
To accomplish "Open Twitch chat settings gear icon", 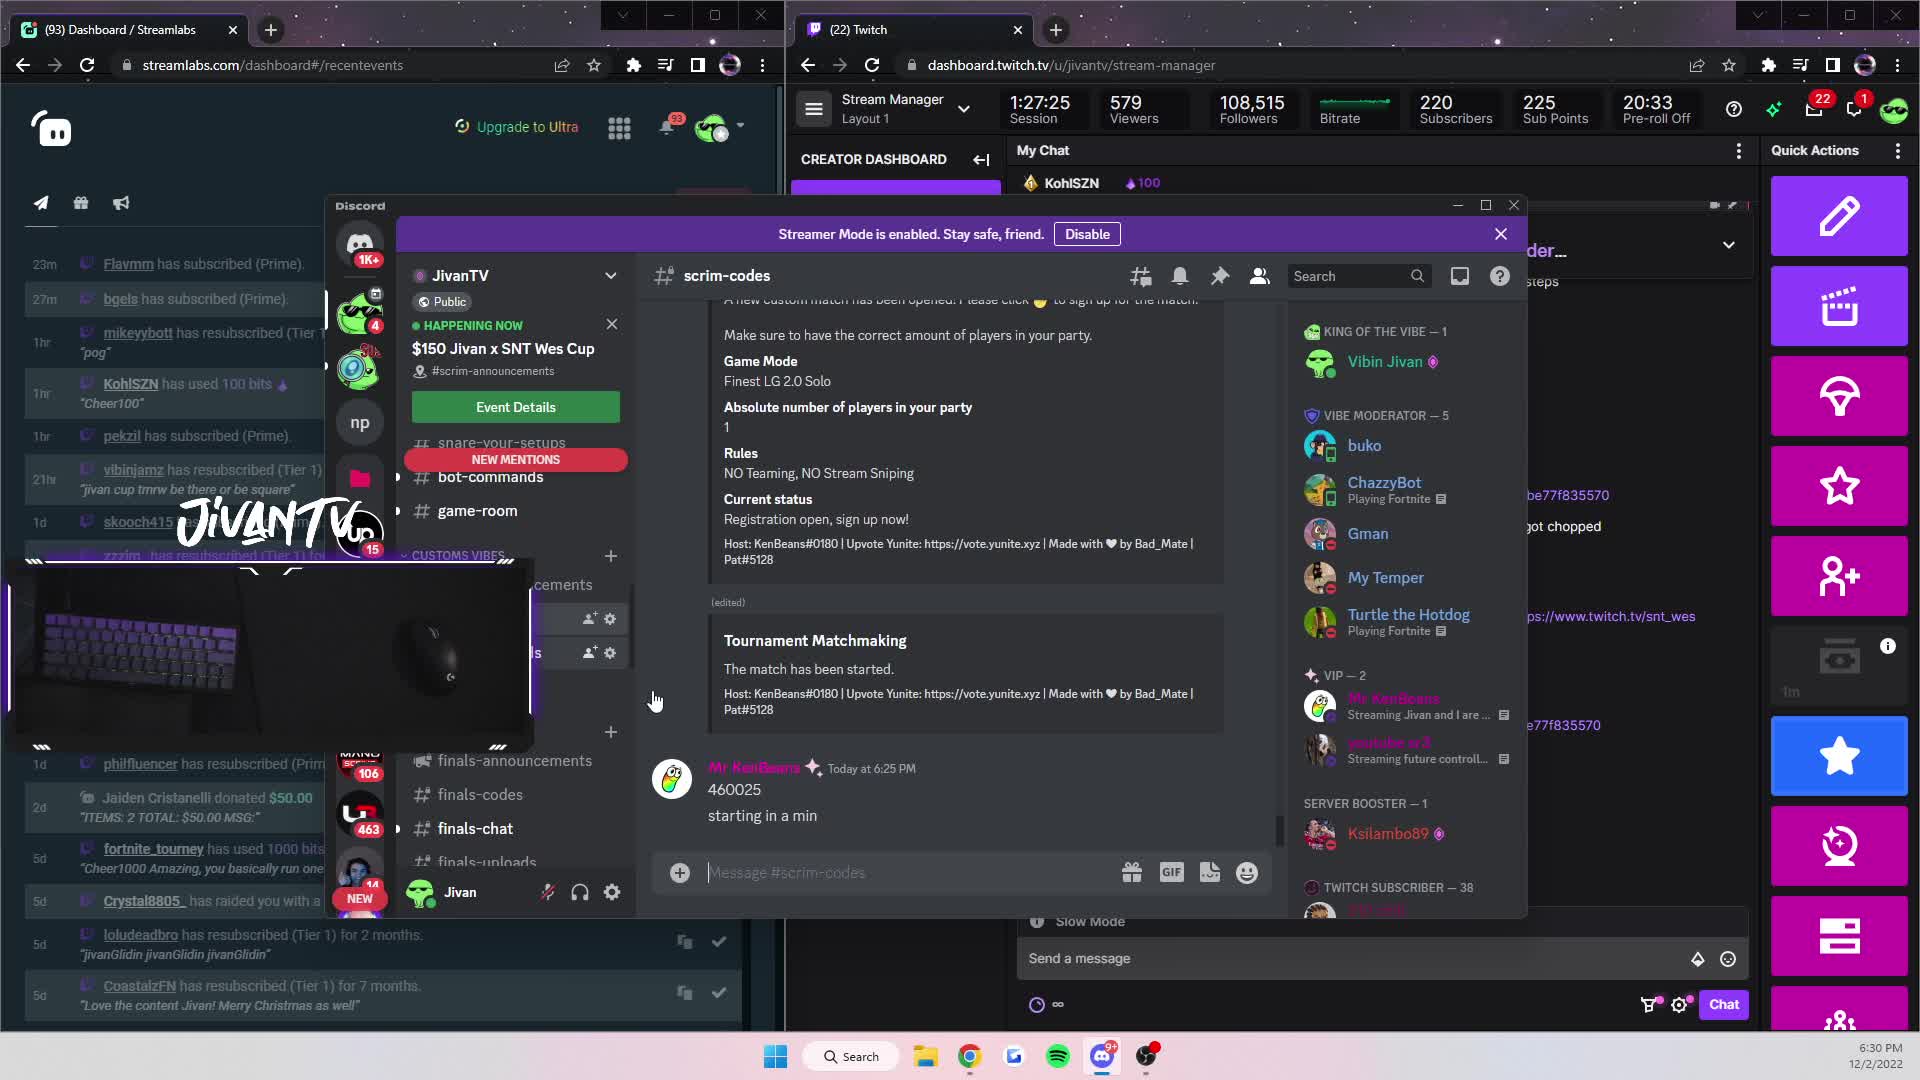I will (x=1680, y=1005).
